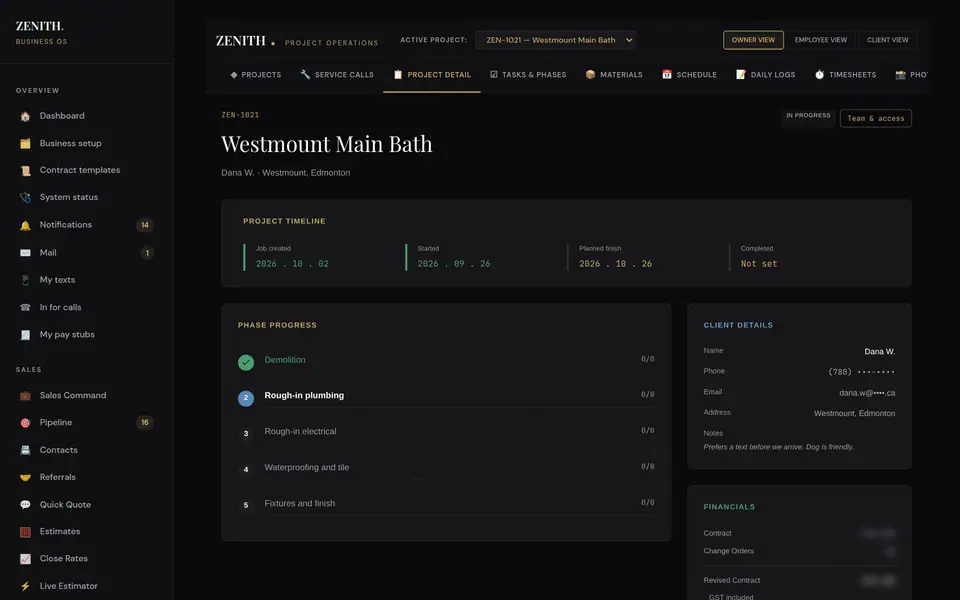The height and width of the screenshot is (600, 960).
Task: Select the Rough-in plumbing phase
Action: (446, 396)
